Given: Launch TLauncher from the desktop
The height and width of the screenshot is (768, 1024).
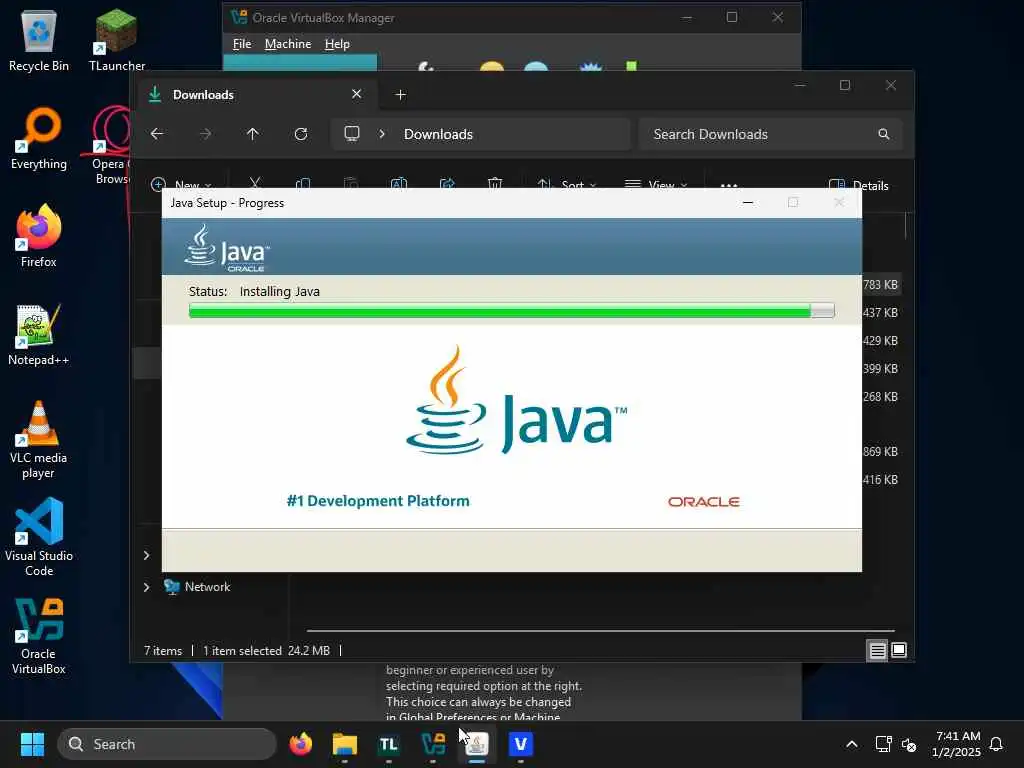Looking at the screenshot, I should (x=116, y=41).
